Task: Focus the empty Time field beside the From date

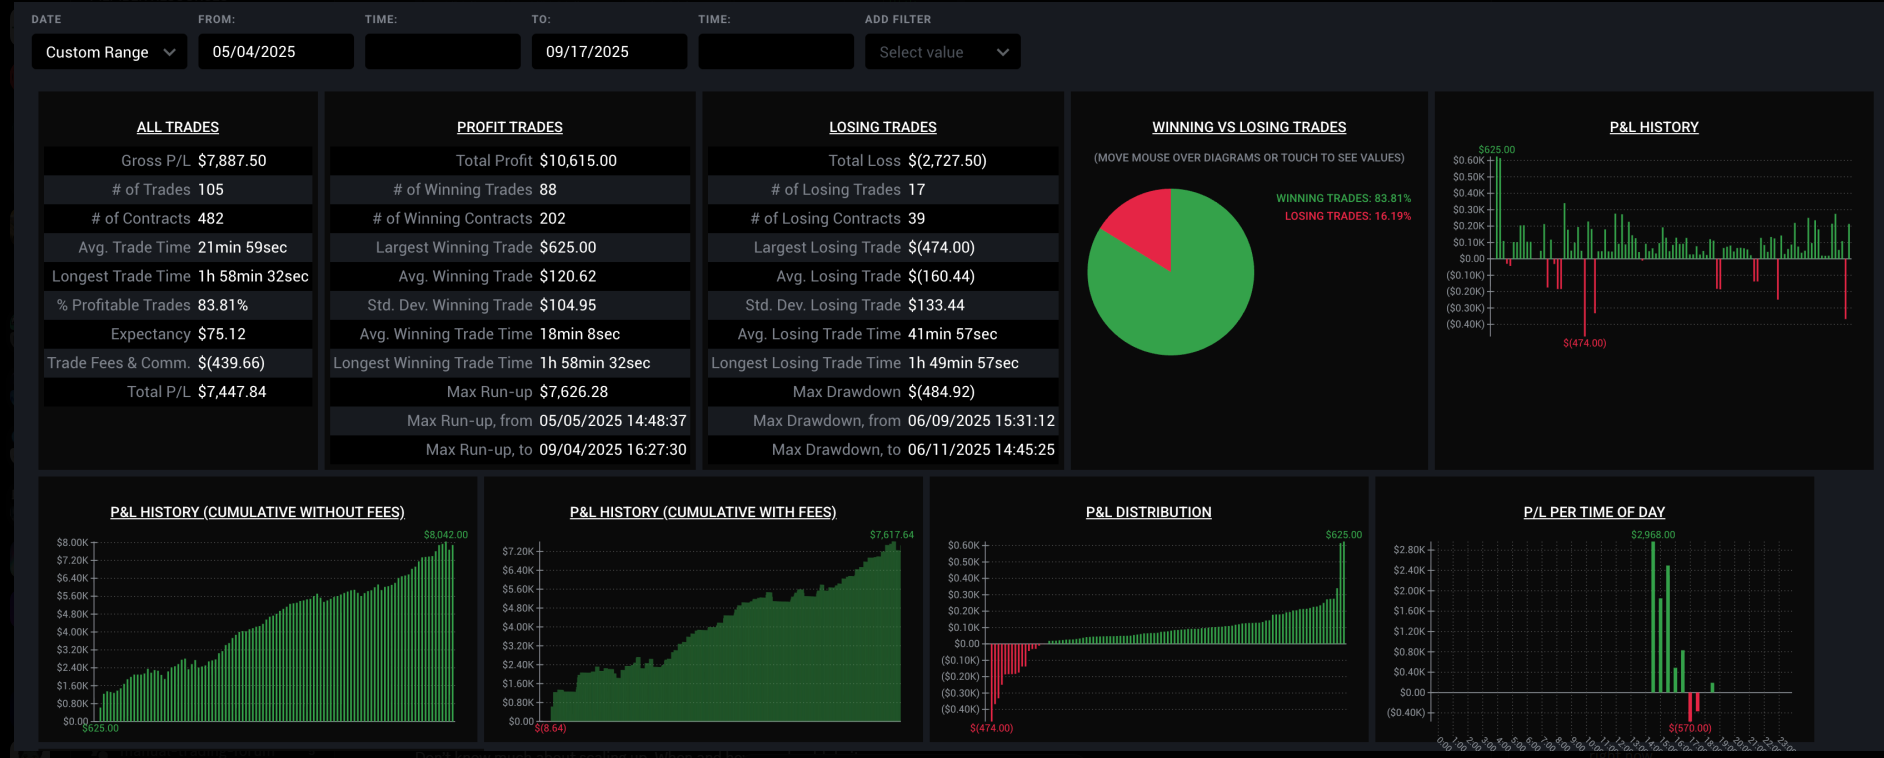Action: coord(442,52)
